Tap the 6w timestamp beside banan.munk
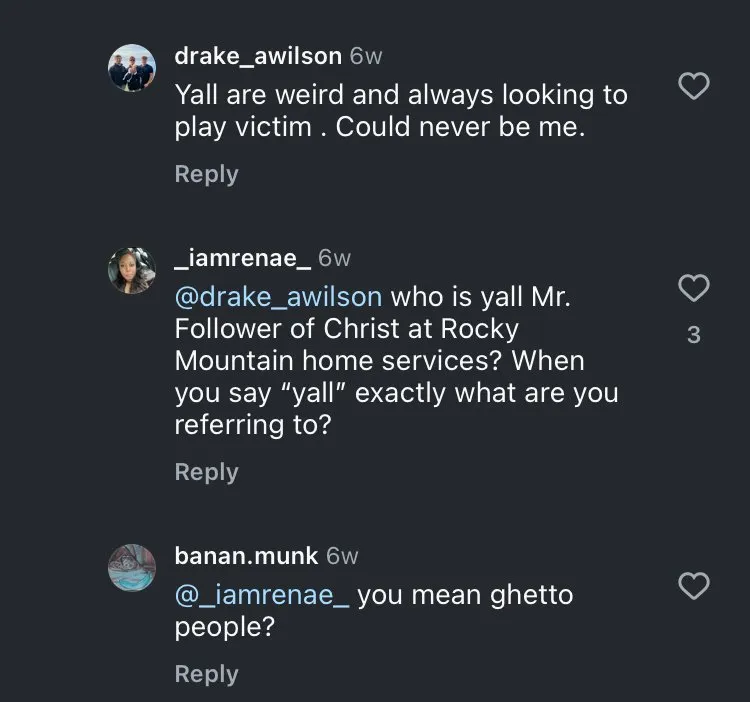 point(342,555)
